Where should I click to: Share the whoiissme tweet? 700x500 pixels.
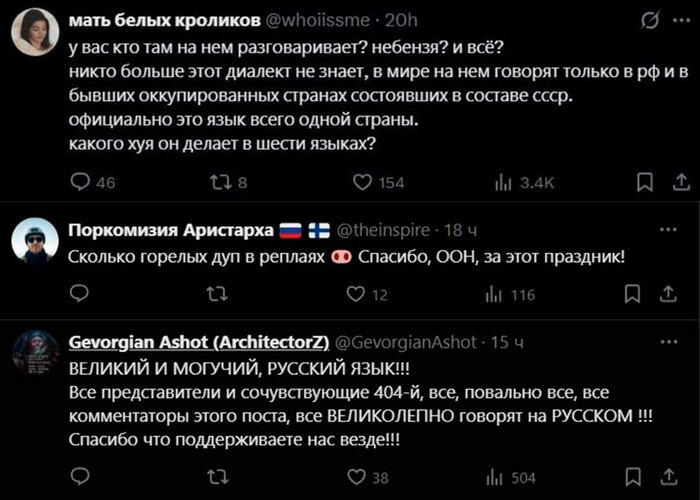click(x=681, y=182)
